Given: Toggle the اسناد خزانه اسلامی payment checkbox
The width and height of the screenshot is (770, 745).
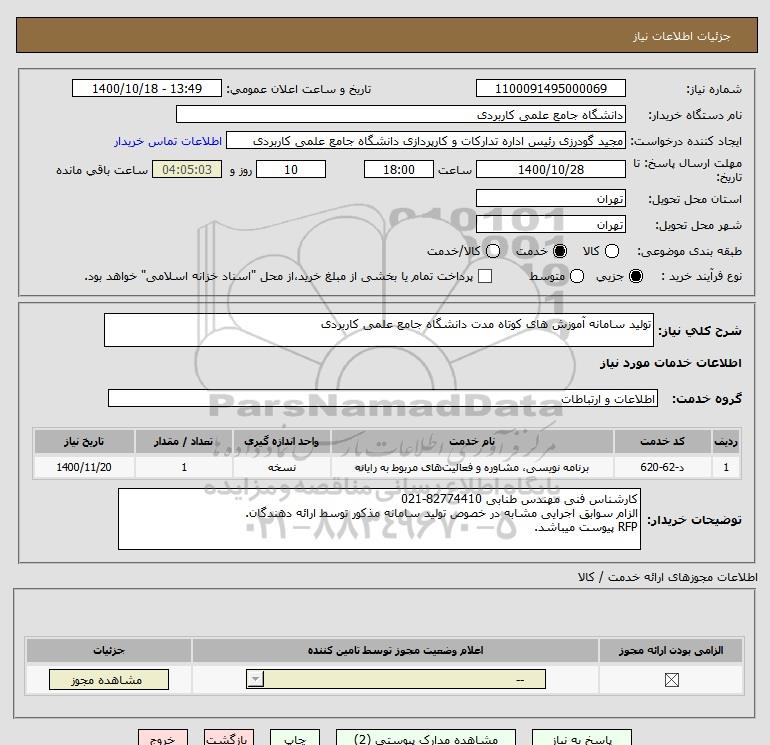Looking at the screenshot, I should pyautogui.click(x=485, y=276).
